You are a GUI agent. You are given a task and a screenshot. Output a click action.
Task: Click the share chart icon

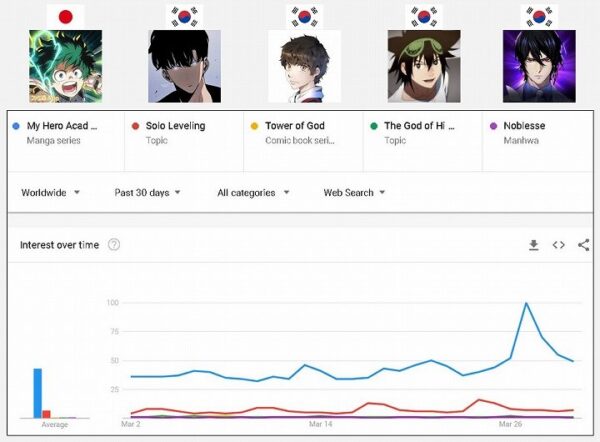[584, 245]
